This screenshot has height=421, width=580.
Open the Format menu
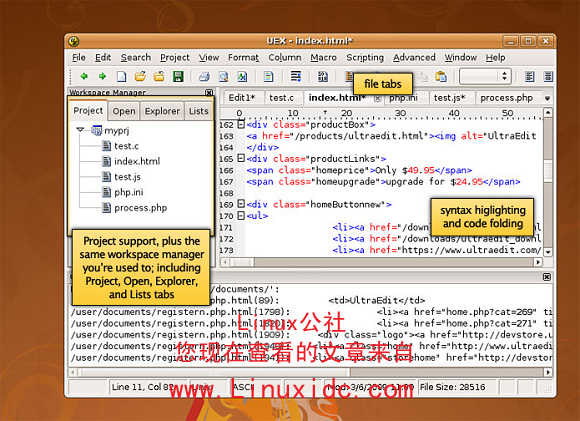coord(243,58)
